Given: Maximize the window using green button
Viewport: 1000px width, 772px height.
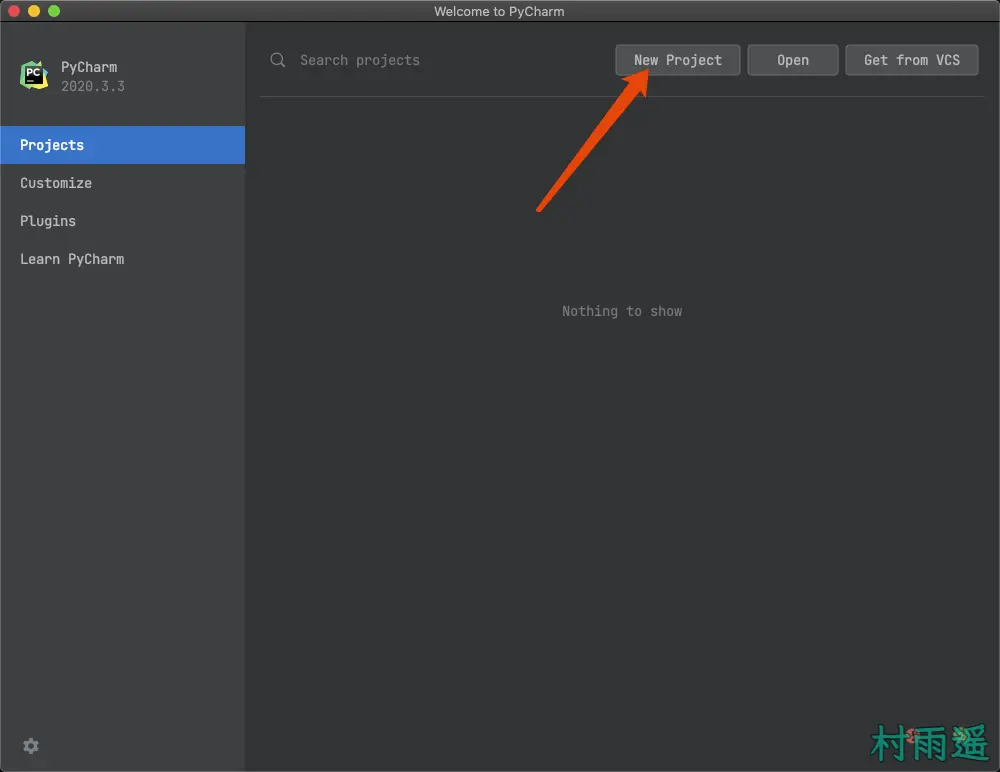Looking at the screenshot, I should pos(54,11).
